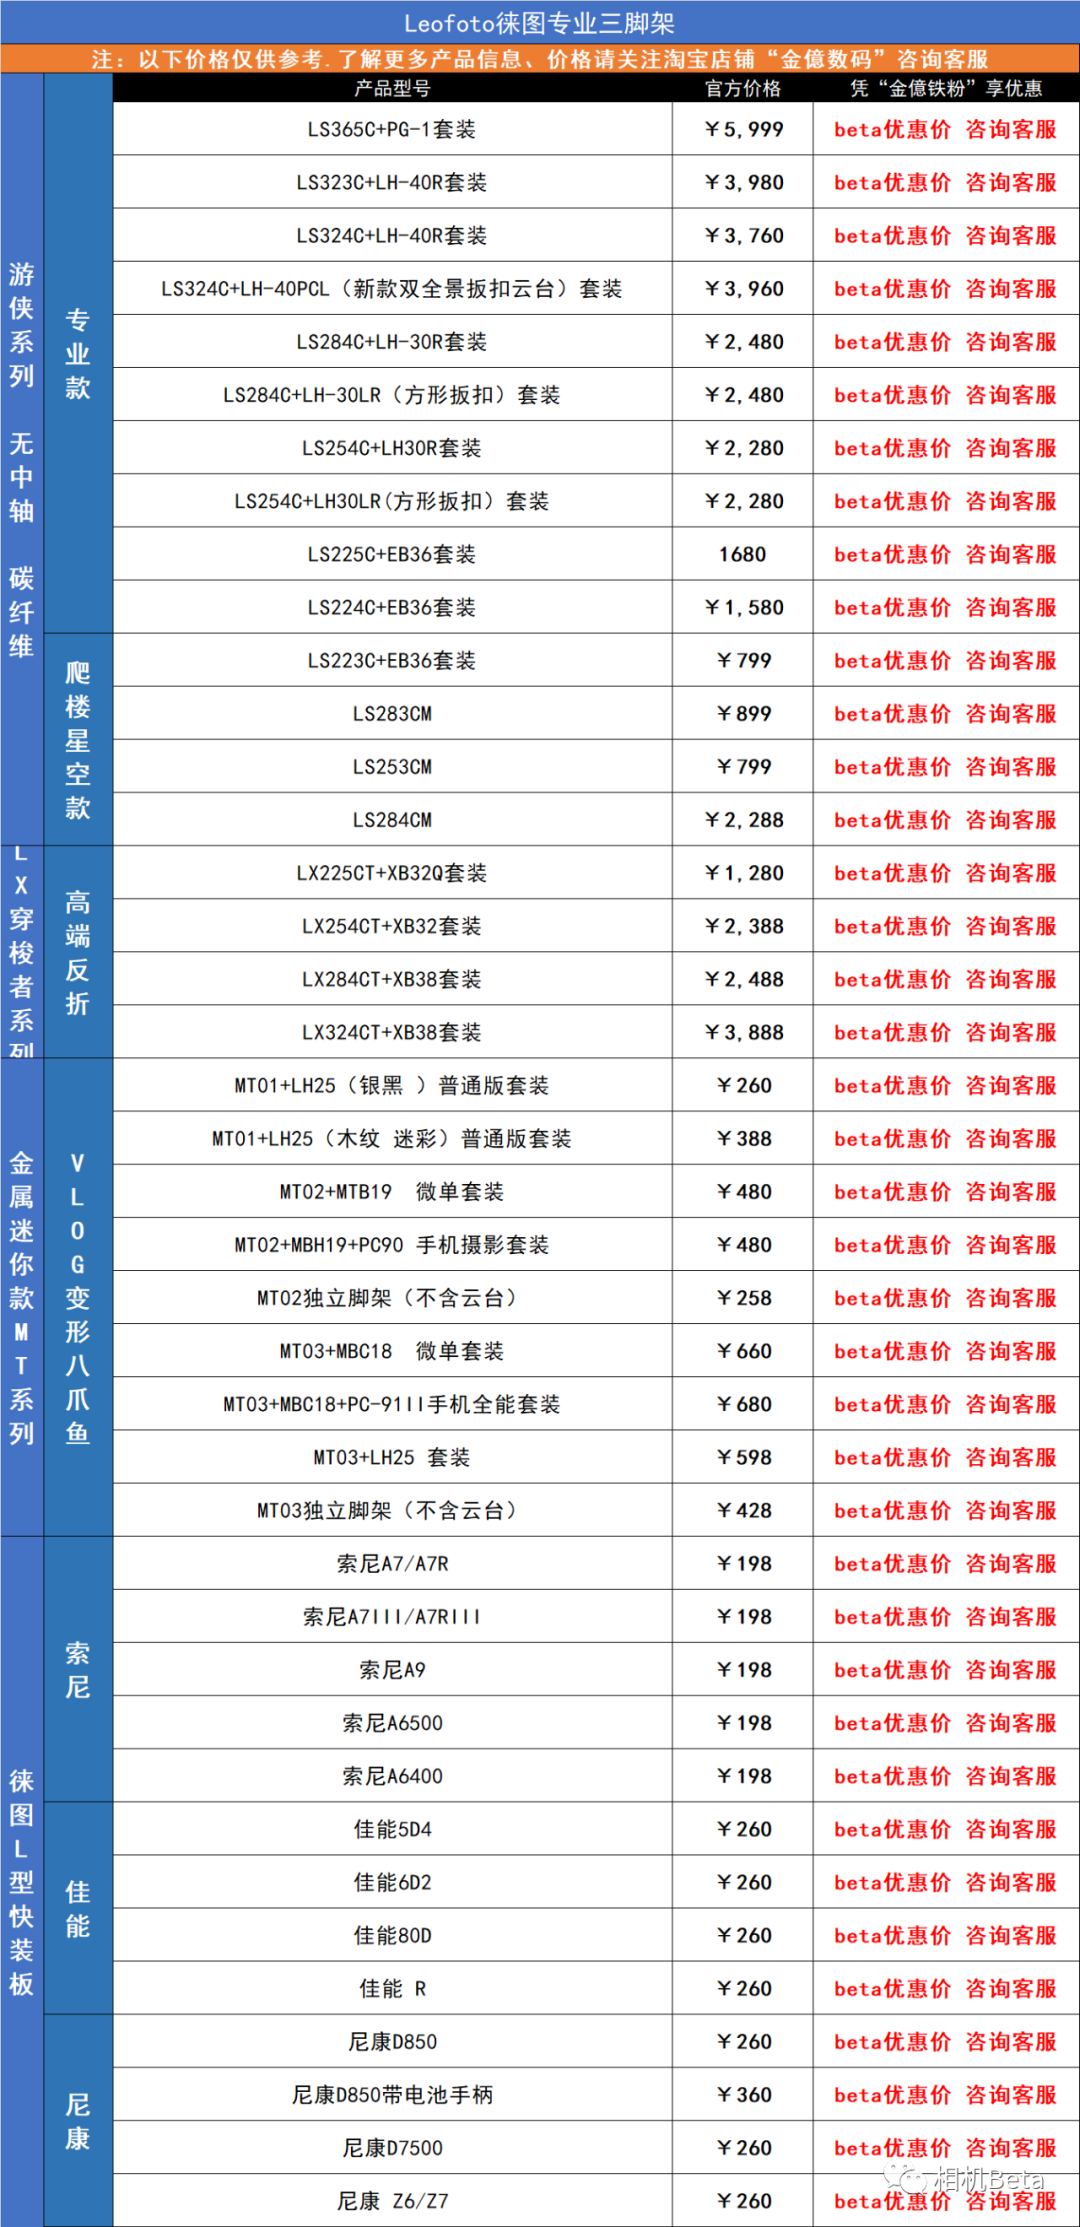This screenshot has height=2227, width=1080.
Task: Select the 佳能80D cell
Action: point(392,1933)
